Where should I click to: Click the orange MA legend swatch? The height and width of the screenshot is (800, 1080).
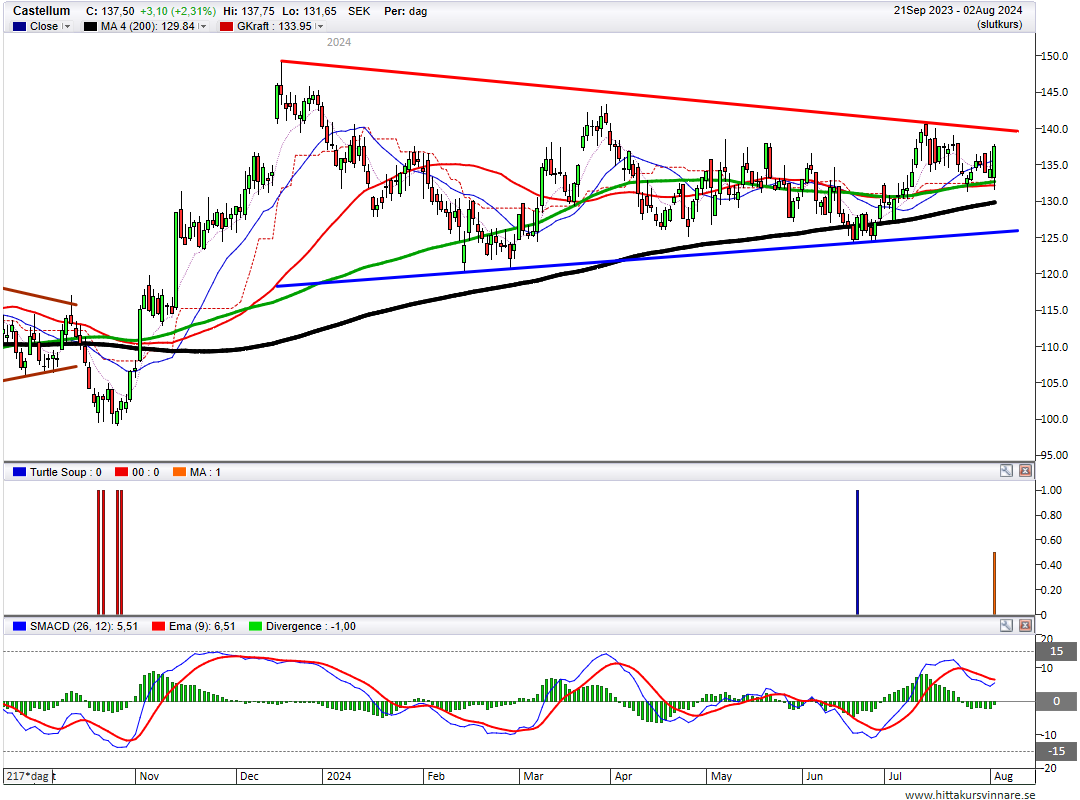tap(179, 472)
